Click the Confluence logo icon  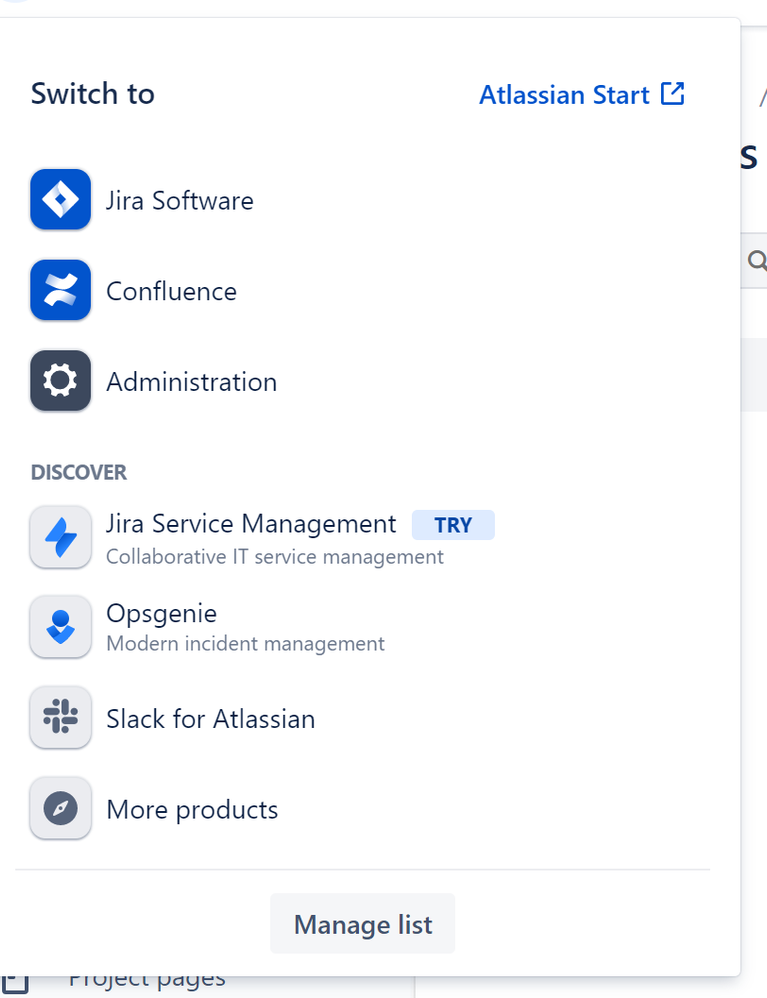point(60,290)
